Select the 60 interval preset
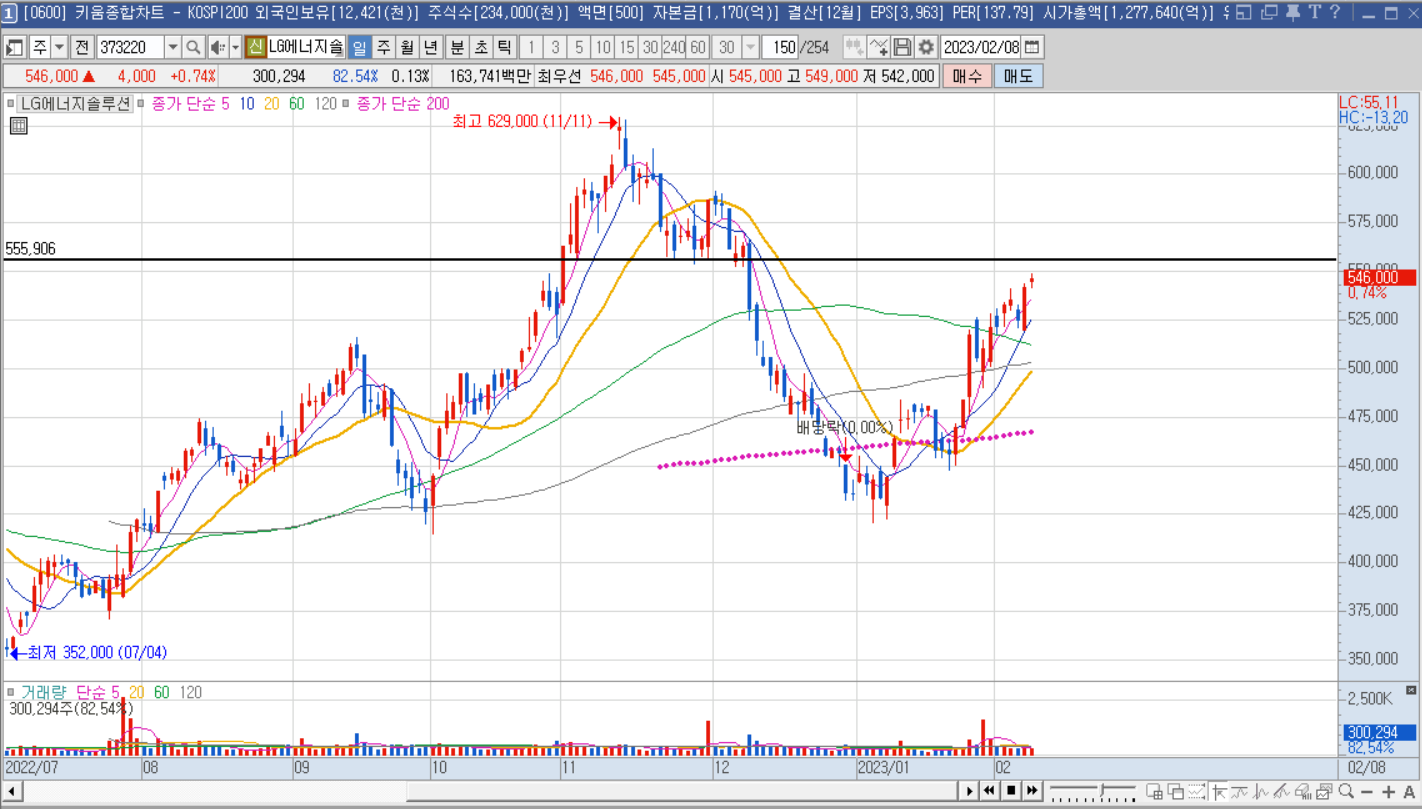Image resolution: width=1422 pixels, height=809 pixels. (x=698, y=47)
